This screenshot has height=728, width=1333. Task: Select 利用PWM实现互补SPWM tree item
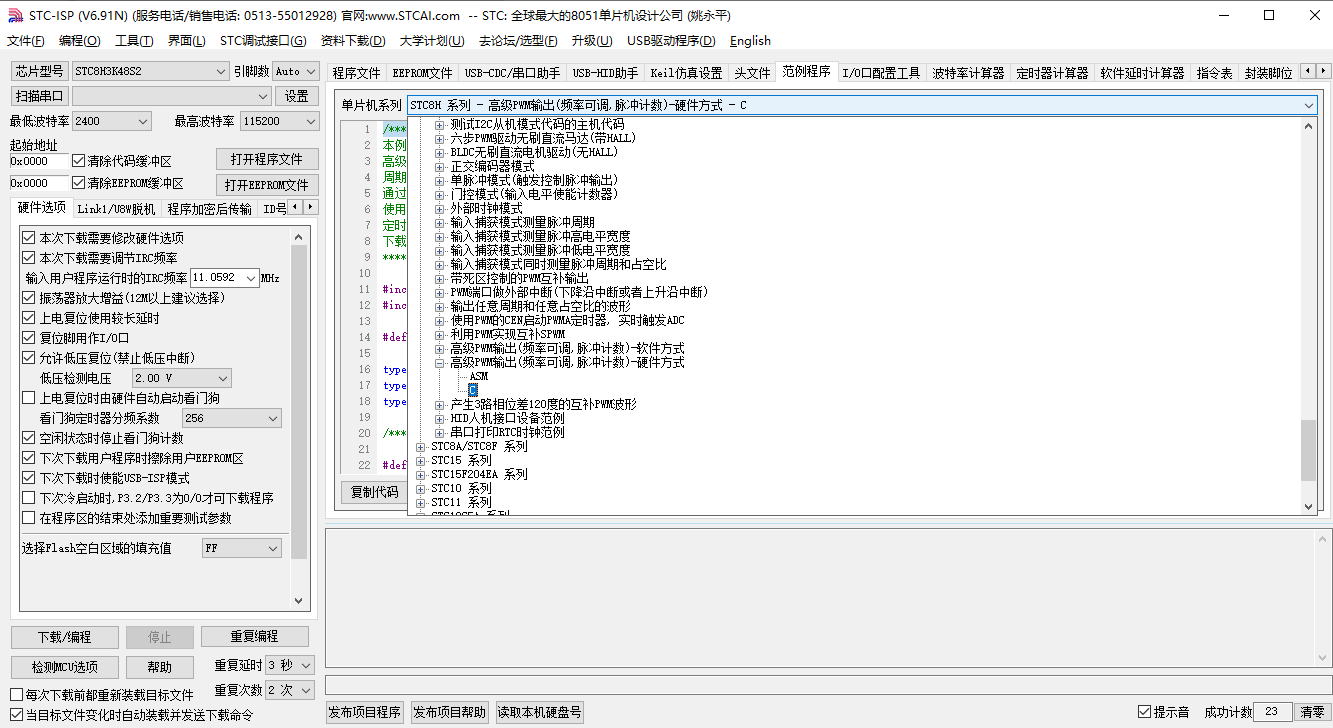[x=507, y=334]
